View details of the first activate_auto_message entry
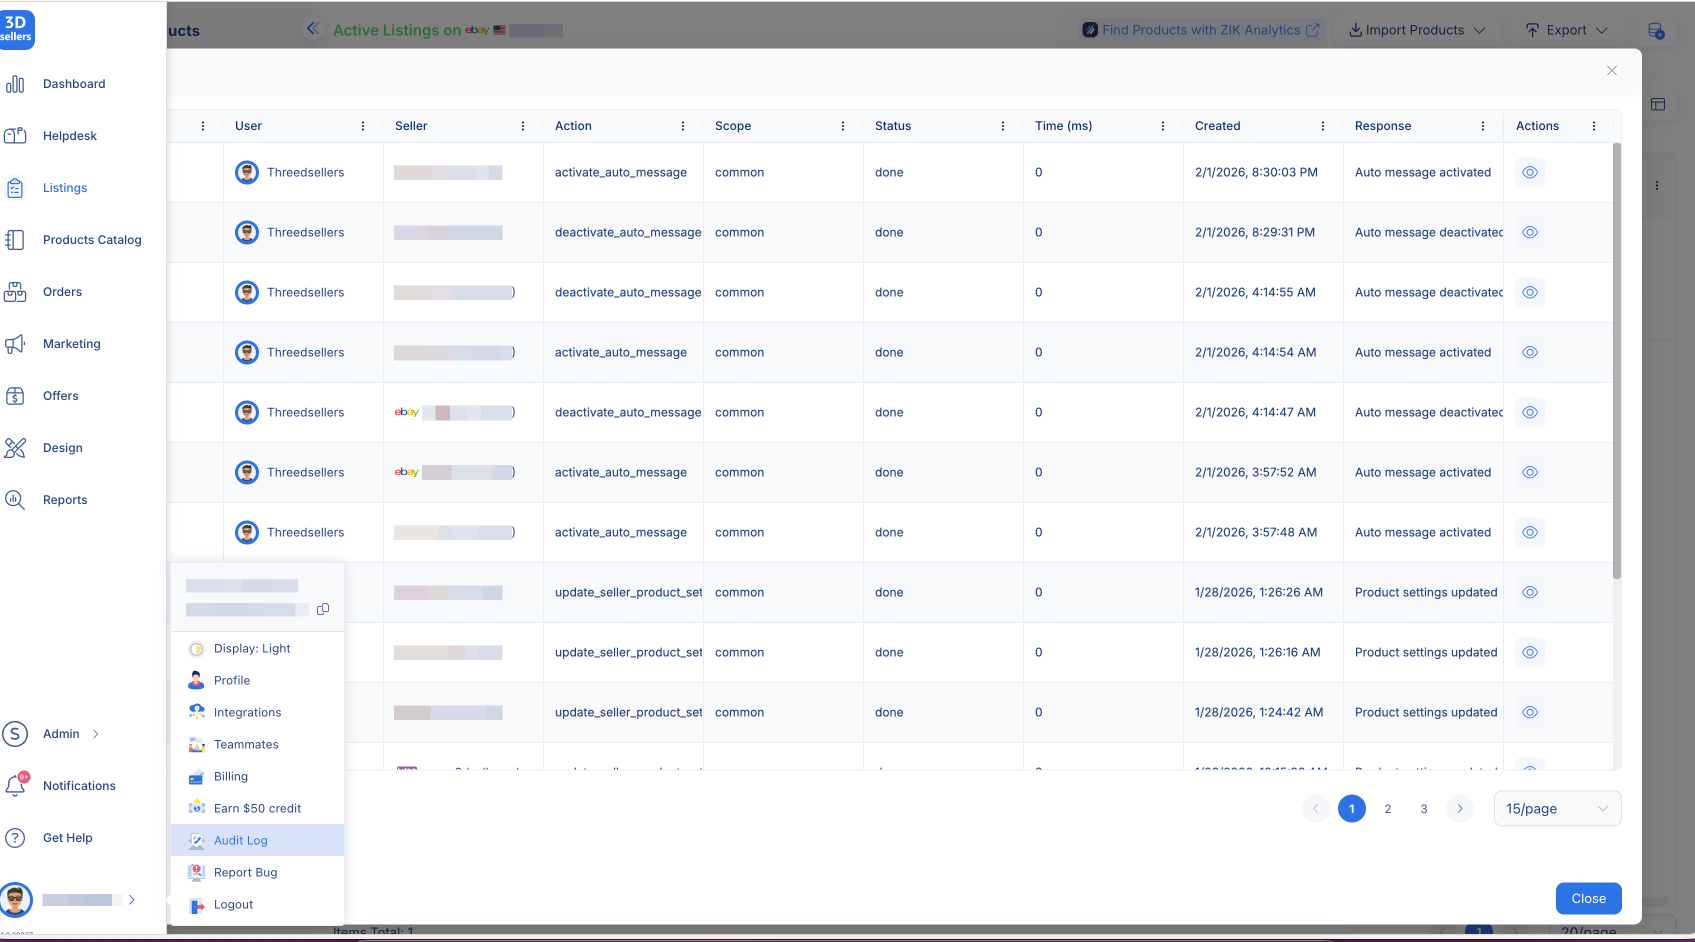This screenshot has width=1695, height=942. [x=1529, y=172]
